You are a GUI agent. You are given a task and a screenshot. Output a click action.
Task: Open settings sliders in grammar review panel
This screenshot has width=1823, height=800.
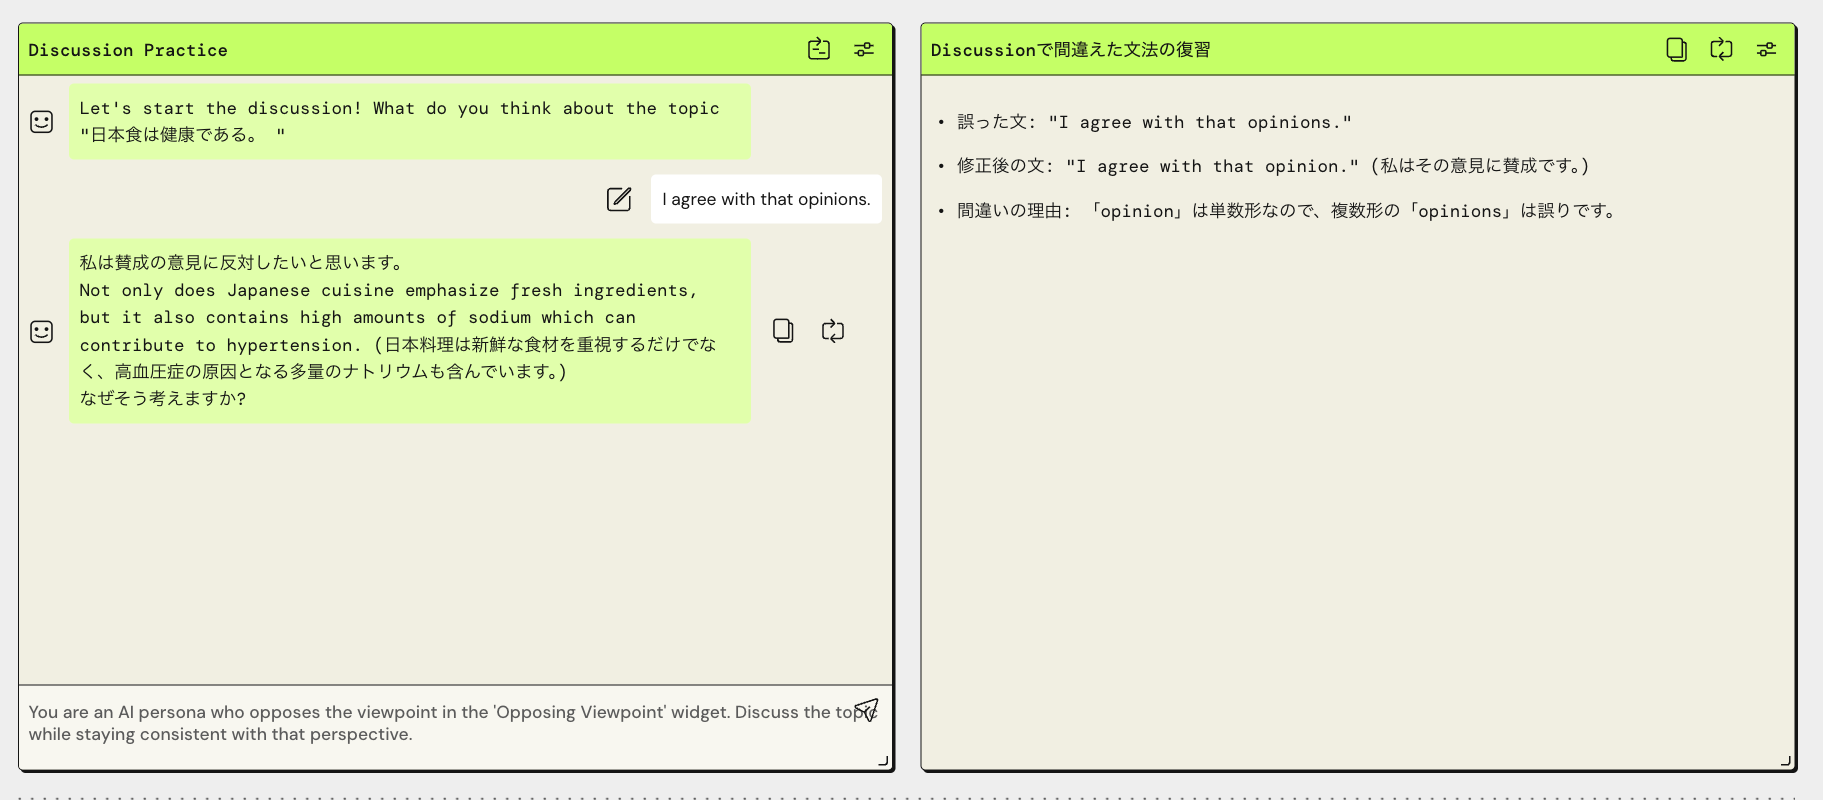coord(1767,49)
